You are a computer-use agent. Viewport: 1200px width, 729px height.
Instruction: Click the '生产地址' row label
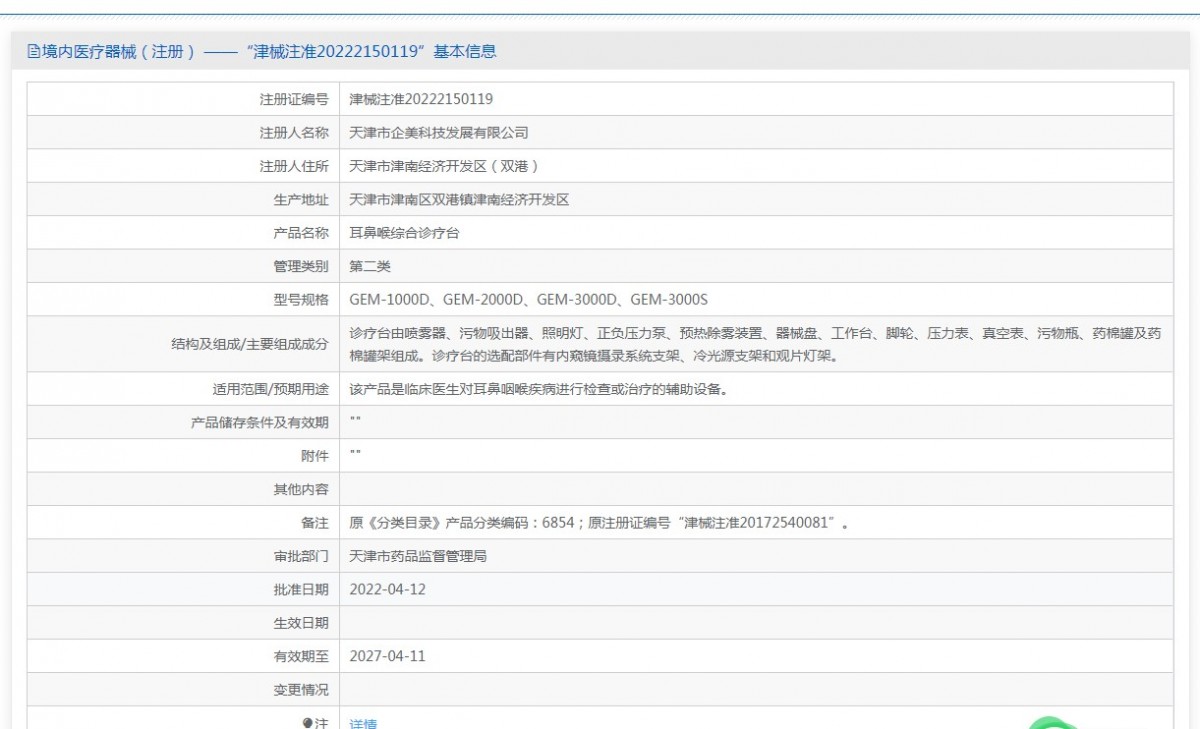tap(301, 199)
